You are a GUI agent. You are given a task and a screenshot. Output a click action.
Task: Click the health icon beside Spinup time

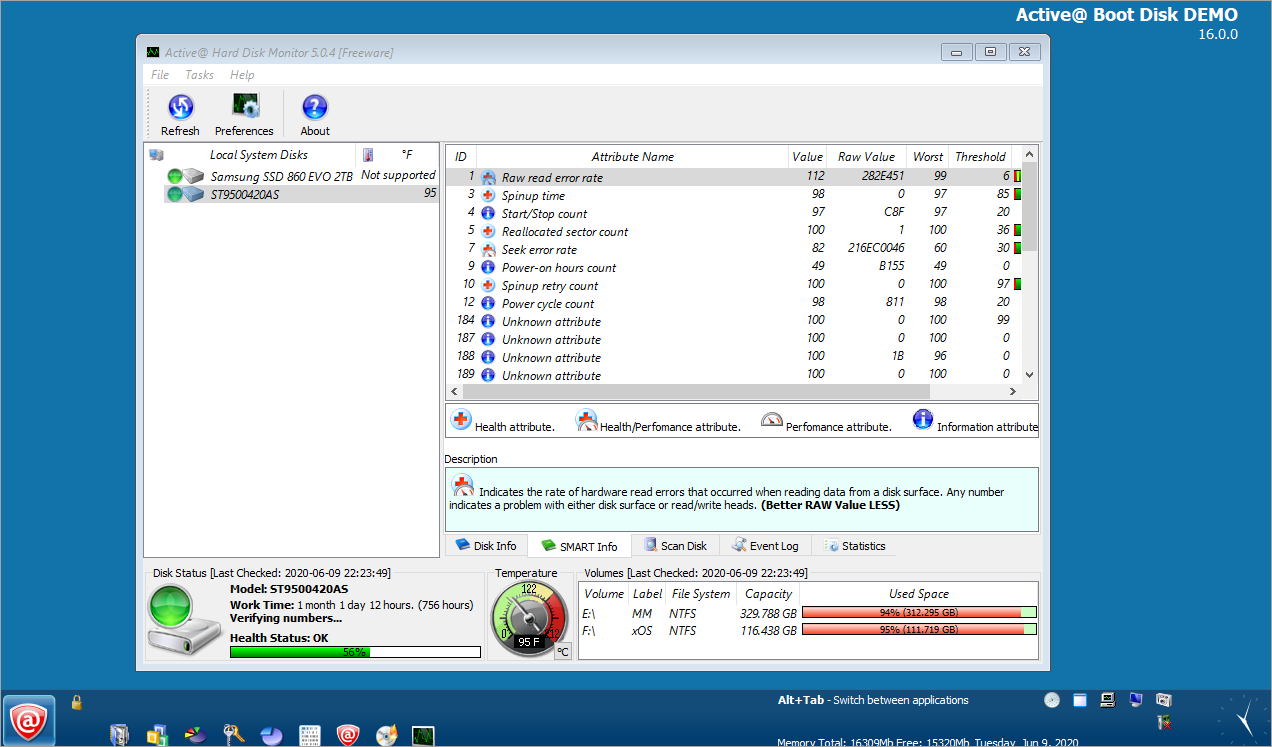coord(488,195)
